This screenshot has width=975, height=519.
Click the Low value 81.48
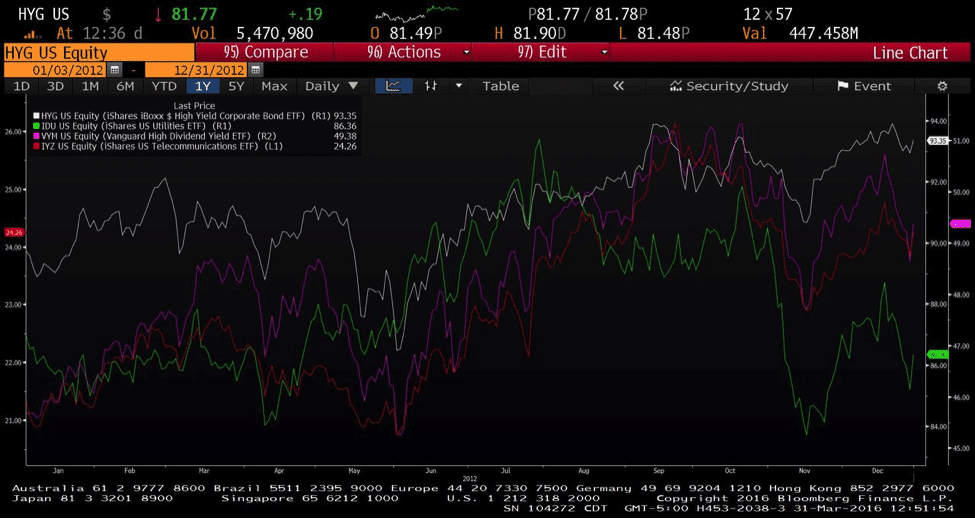(x=665, y=34)
